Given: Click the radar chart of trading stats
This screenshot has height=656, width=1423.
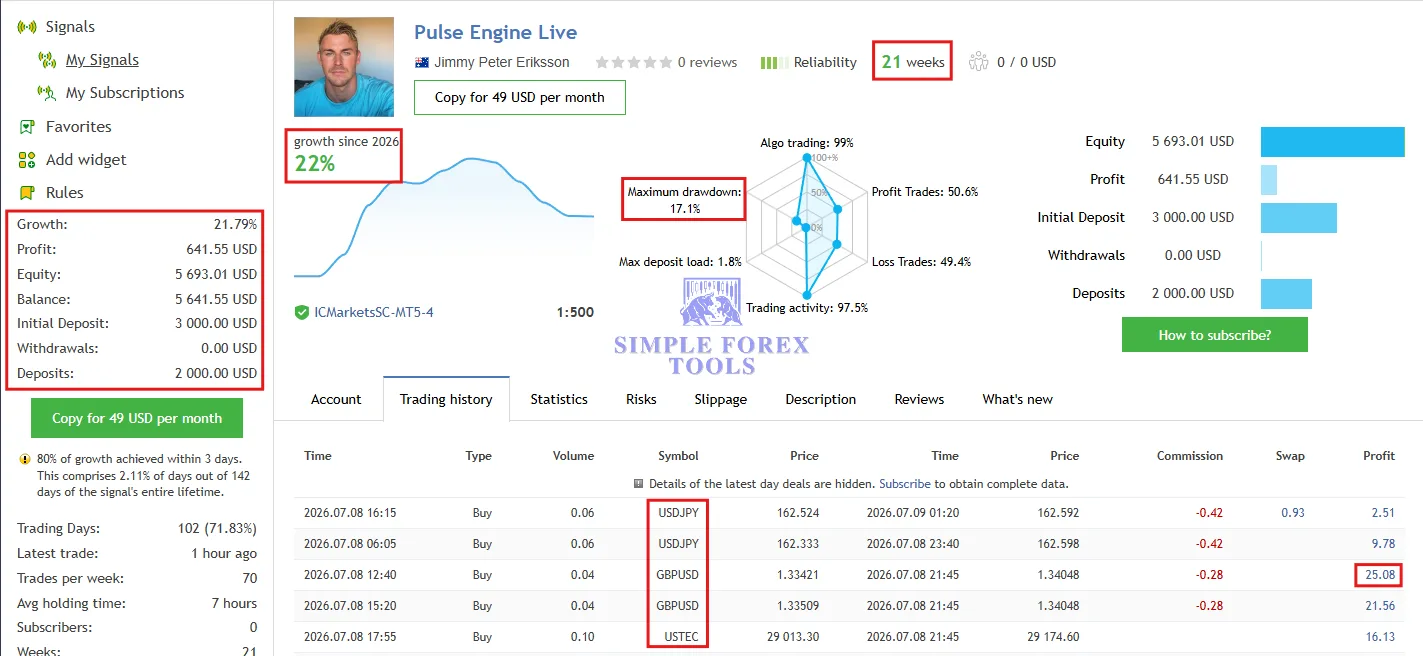Looking at the screenshot, I should click(806, 228).
